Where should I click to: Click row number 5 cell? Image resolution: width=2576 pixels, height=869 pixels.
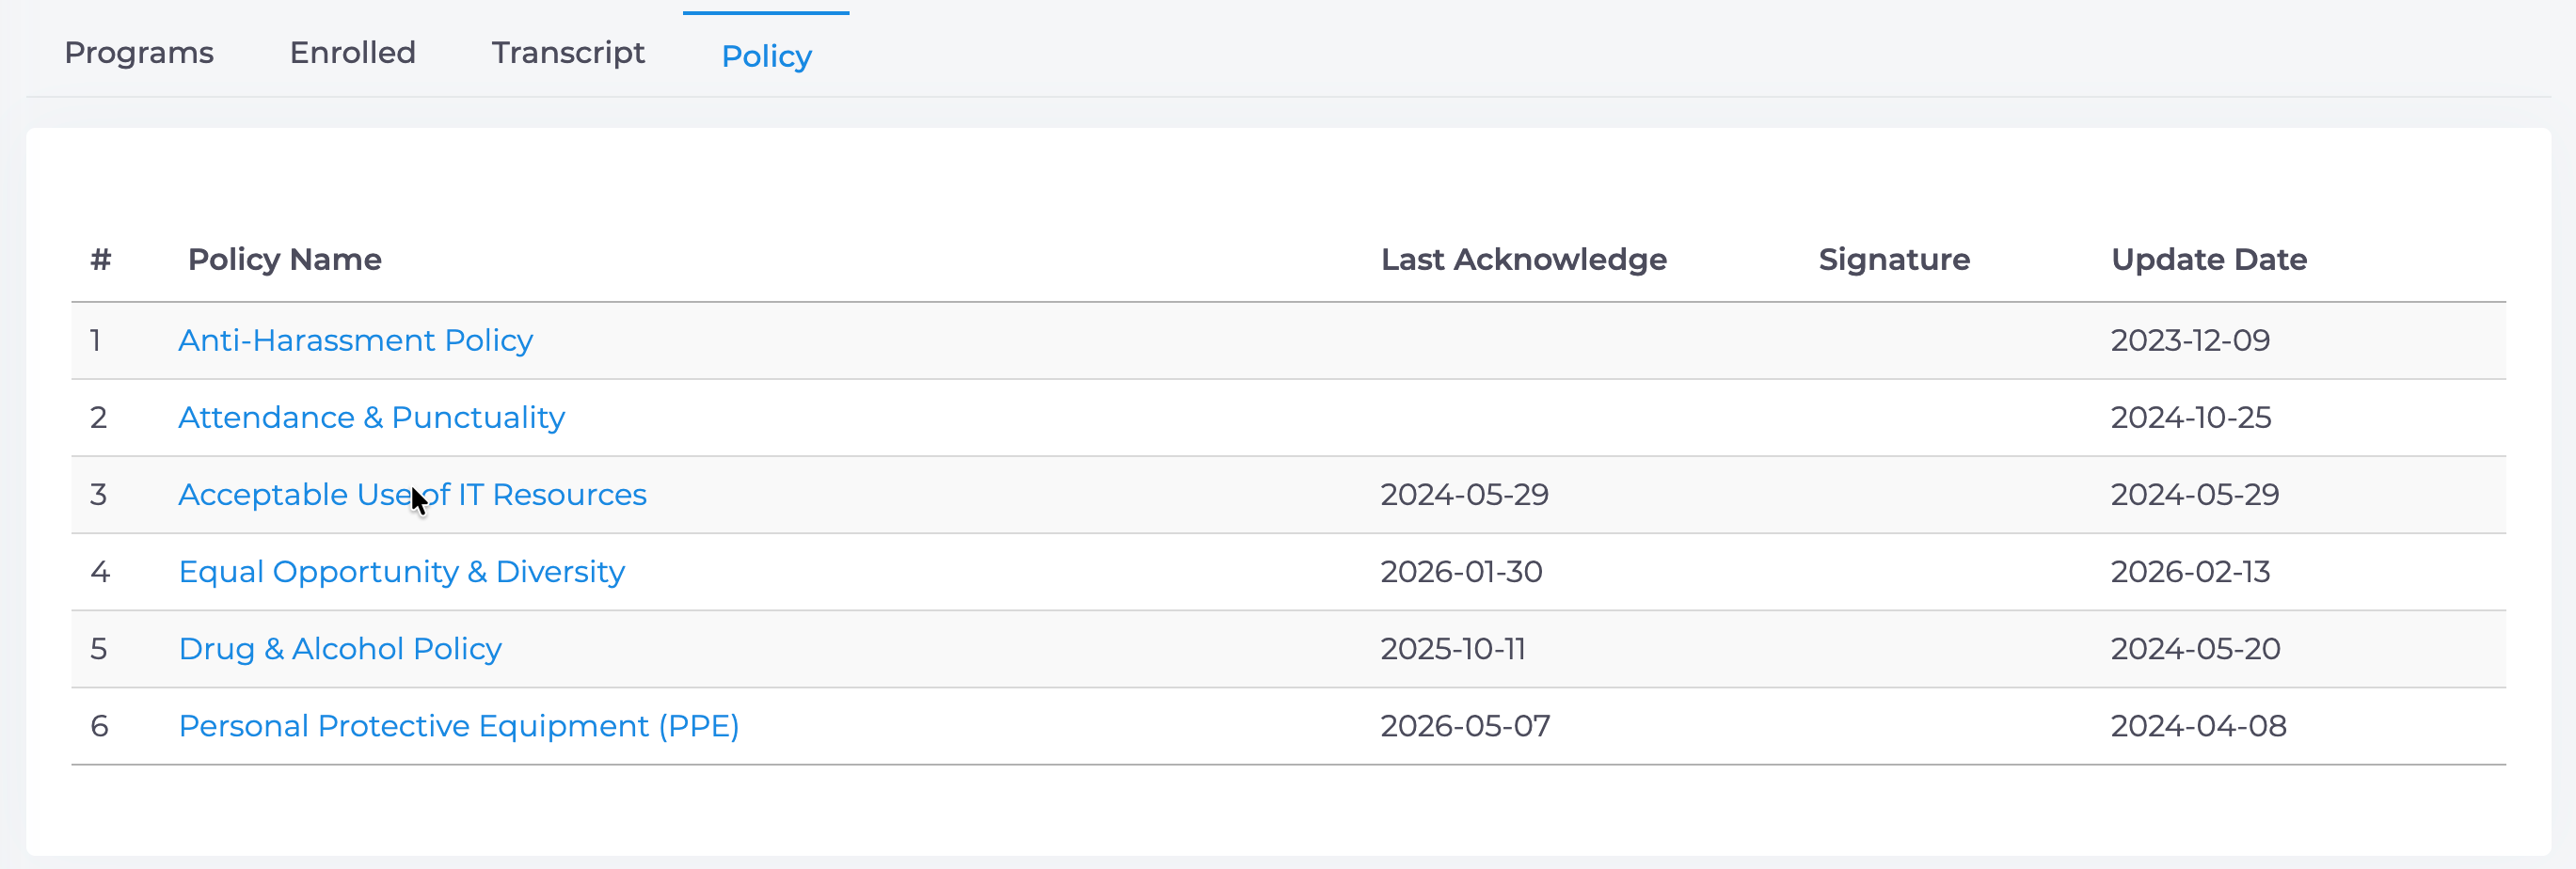pos(98,649)
